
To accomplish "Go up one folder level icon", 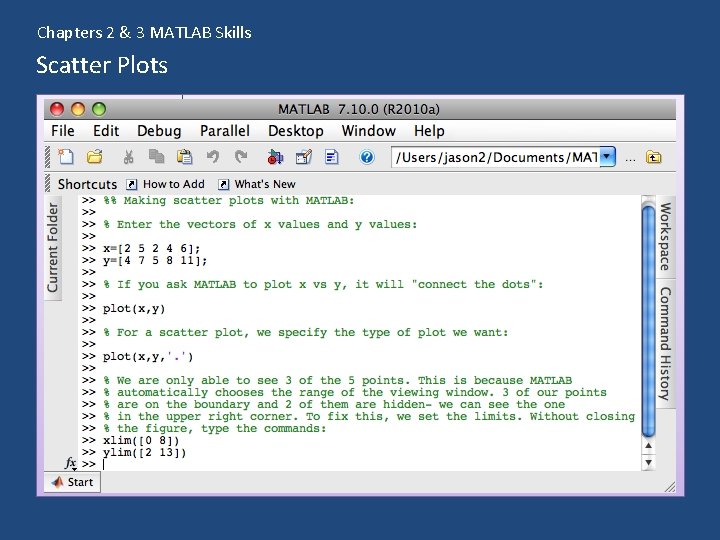I will click(x=653, y=157).
